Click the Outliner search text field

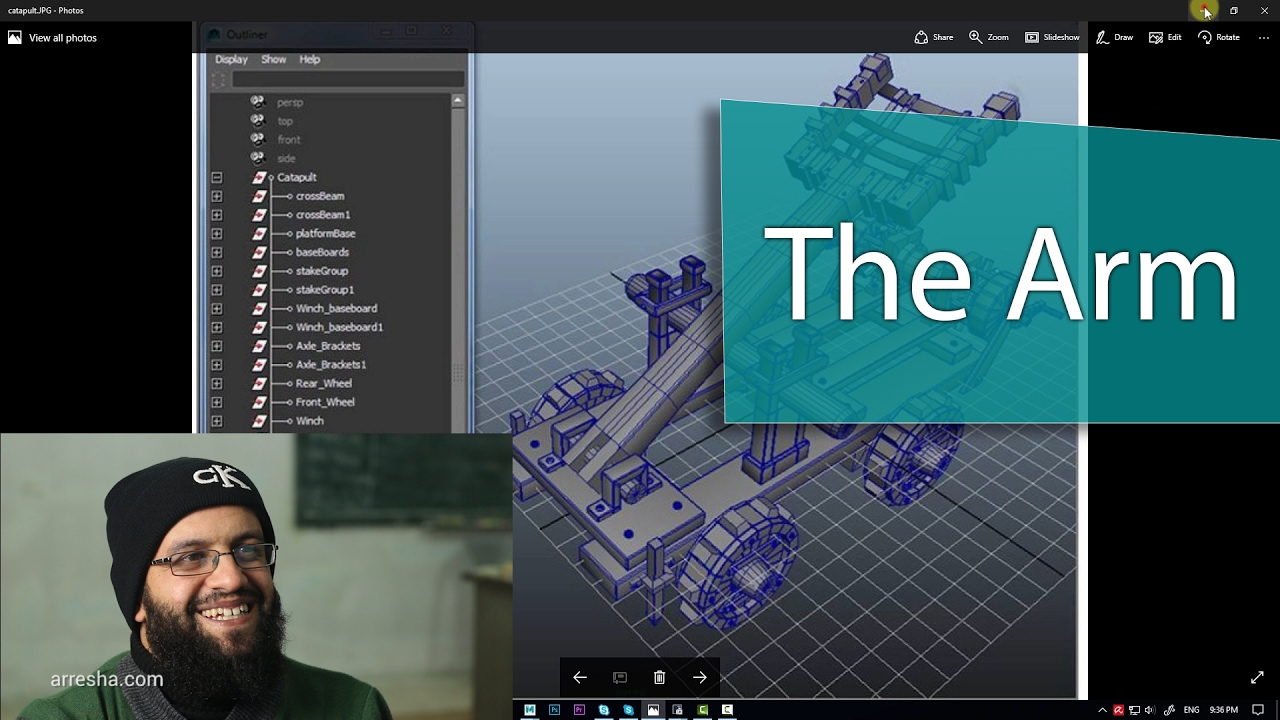tap(348, 79)
